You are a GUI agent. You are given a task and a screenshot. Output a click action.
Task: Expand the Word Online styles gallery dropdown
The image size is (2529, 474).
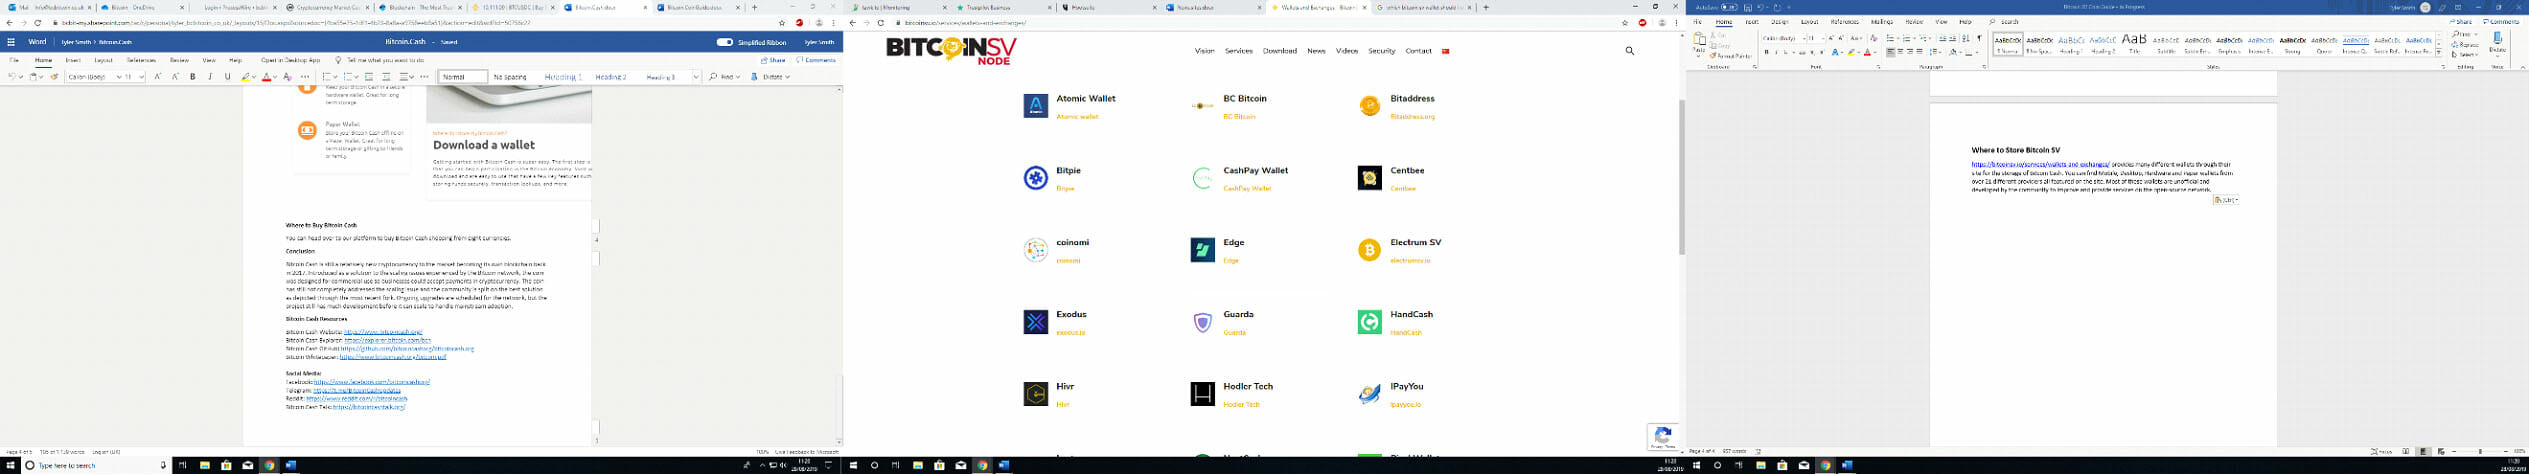pos(696,77)
